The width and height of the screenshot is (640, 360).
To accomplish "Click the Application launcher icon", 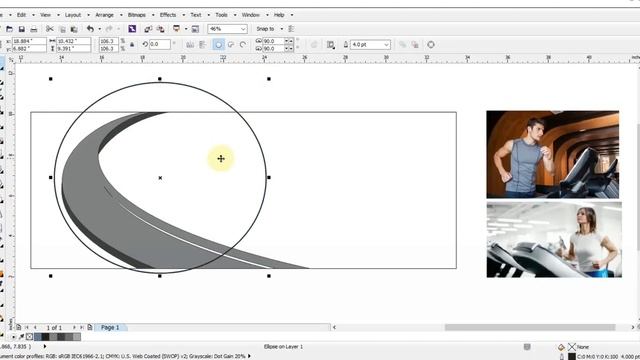I will click(177, 29).
